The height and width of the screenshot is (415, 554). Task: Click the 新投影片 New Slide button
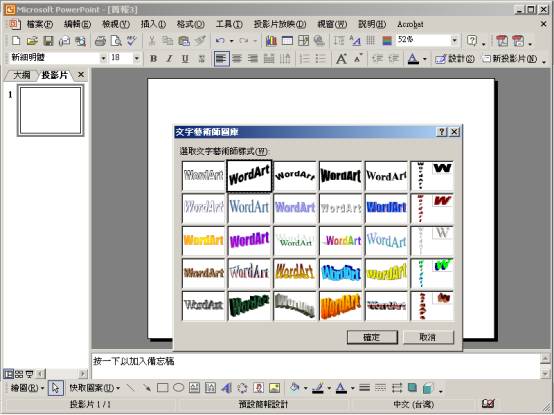510,59
